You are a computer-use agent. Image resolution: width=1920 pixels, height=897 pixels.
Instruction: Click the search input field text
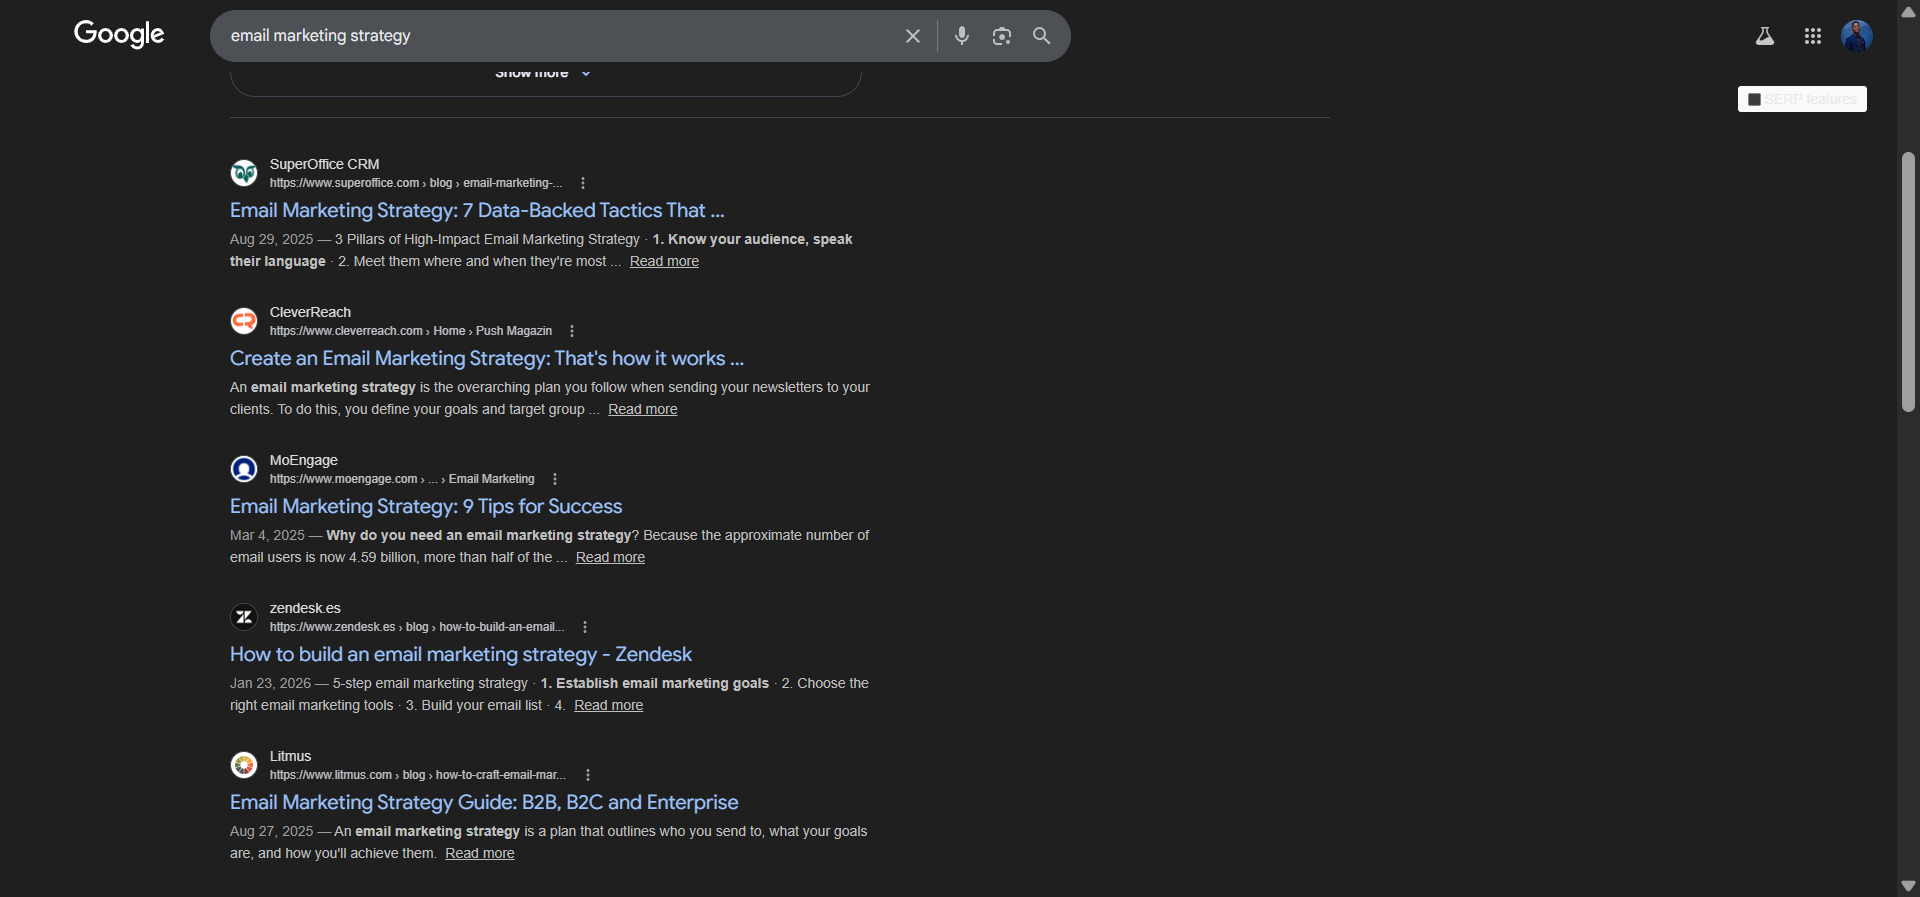[x=321, y=36]
